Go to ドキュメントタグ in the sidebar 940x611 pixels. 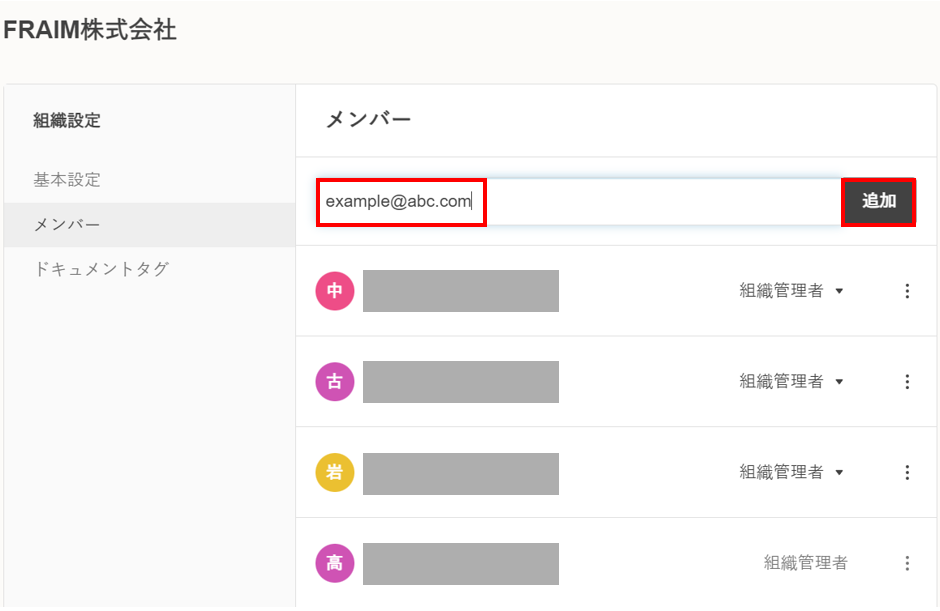pyautogui.click(x=101, y=269)
